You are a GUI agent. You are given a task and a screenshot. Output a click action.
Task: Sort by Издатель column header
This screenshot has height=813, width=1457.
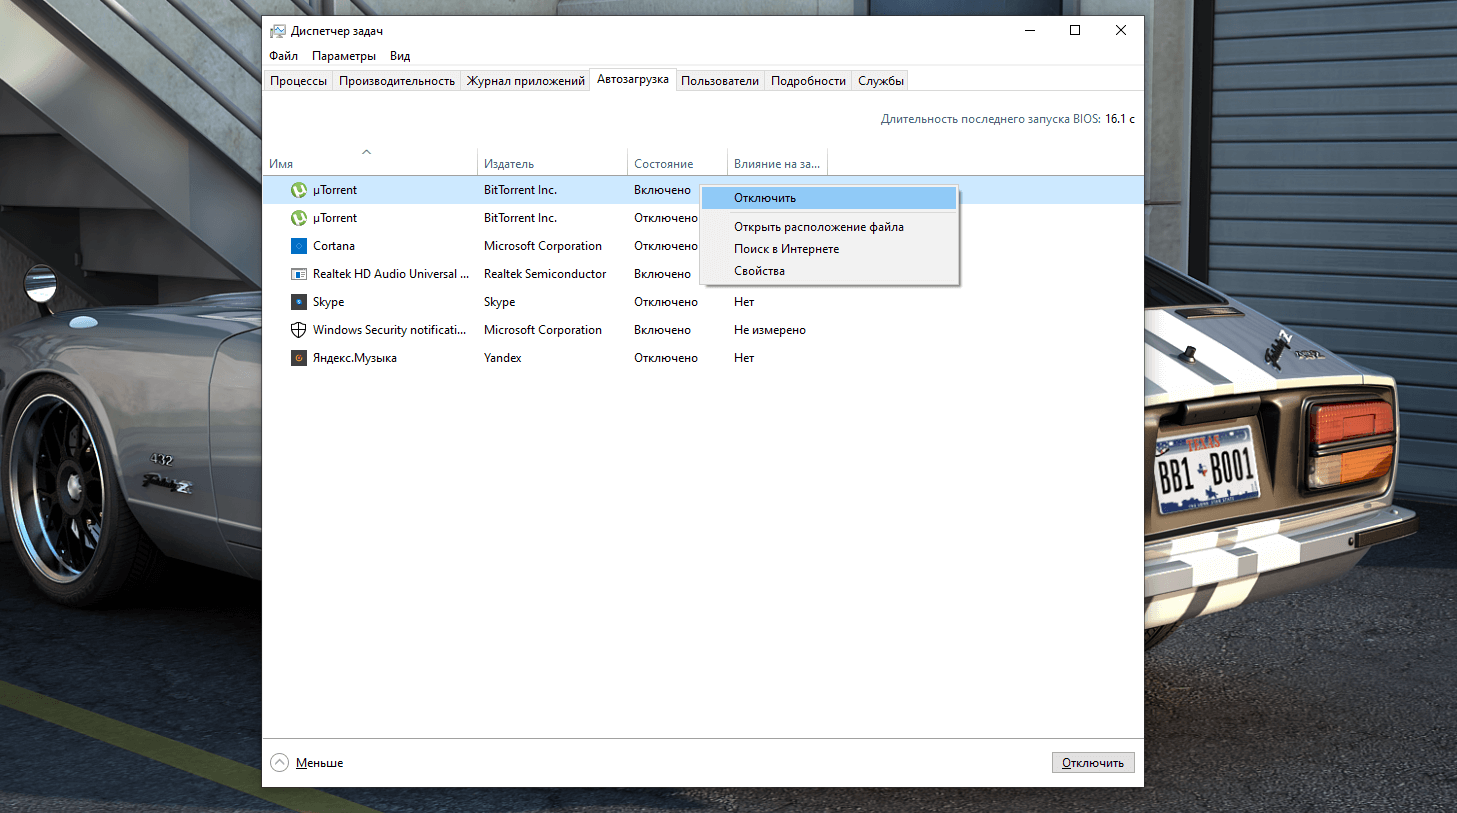pyautogui.click(x=509, y=164)
